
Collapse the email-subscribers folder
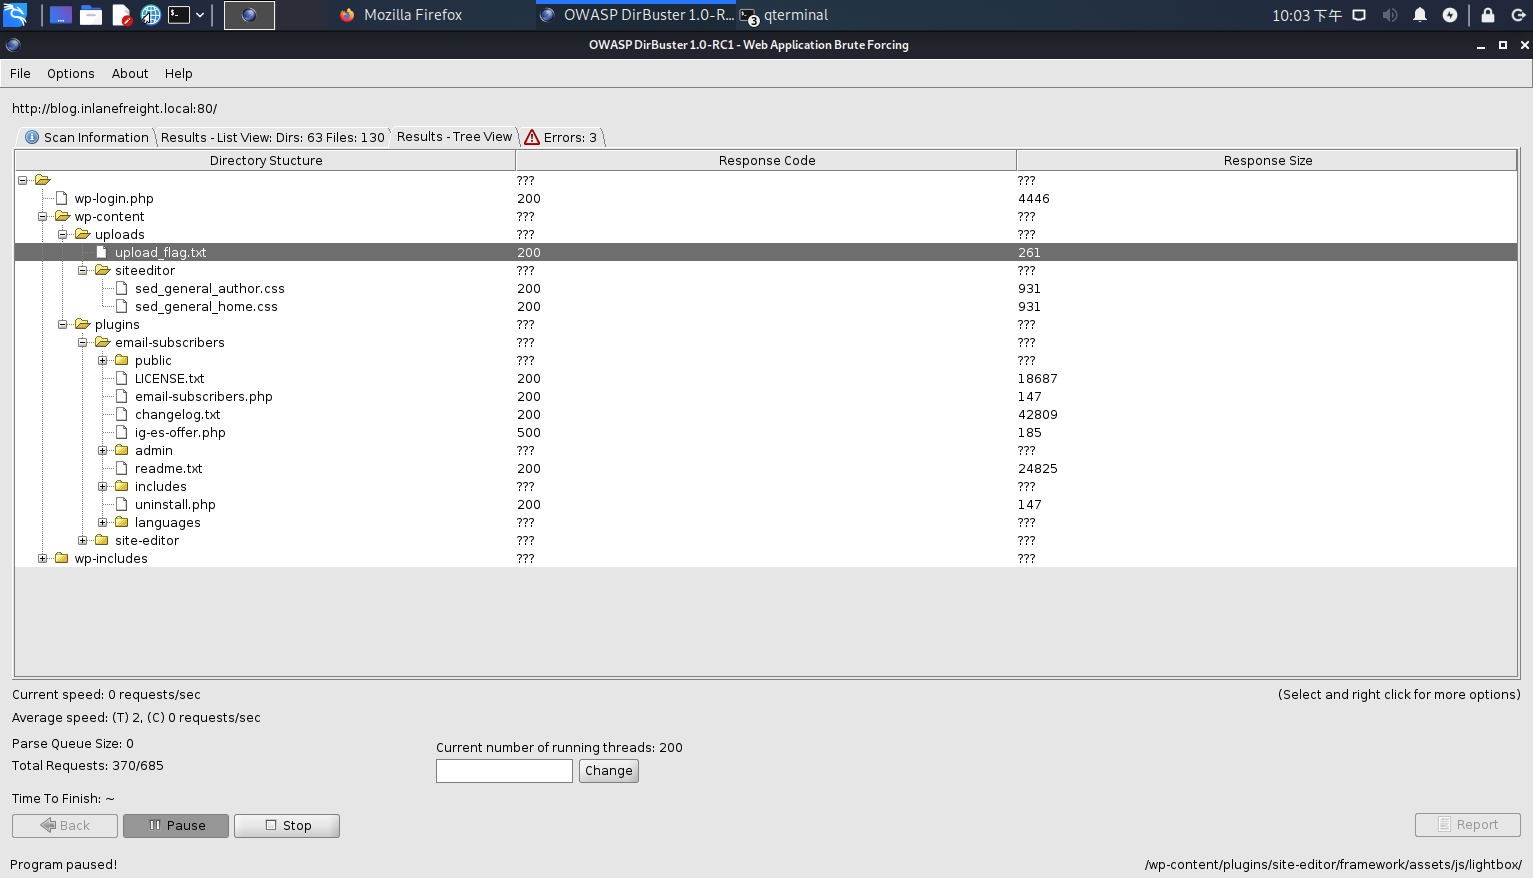click(83, 342)
